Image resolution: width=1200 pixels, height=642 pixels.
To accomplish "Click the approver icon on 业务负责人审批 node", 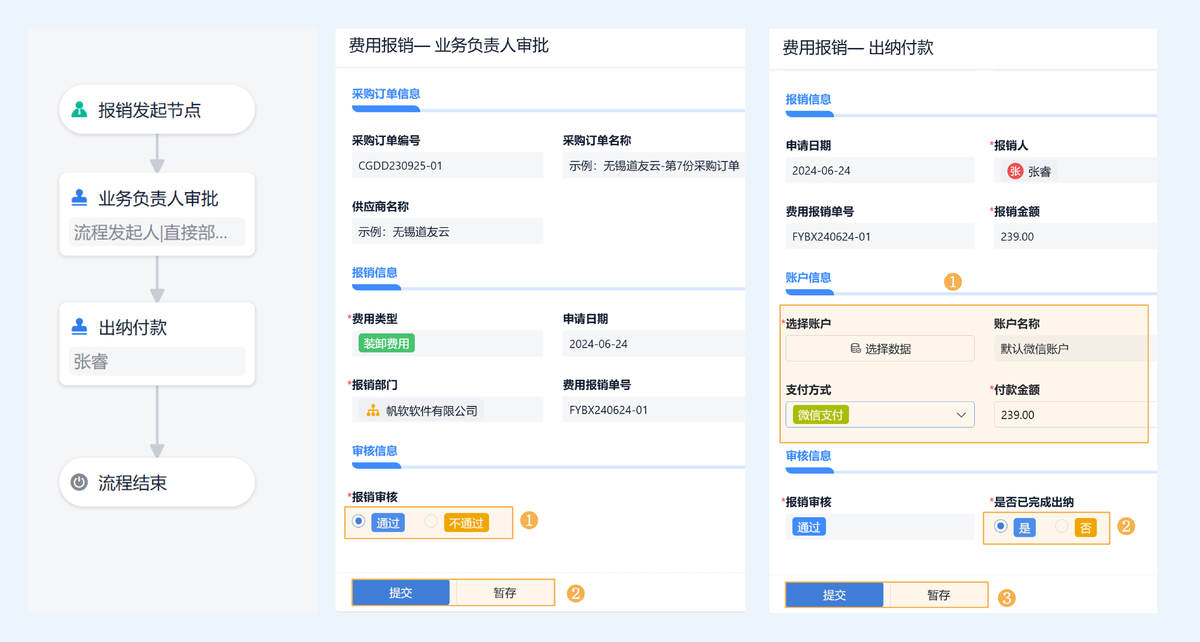I will coord(80,198).
